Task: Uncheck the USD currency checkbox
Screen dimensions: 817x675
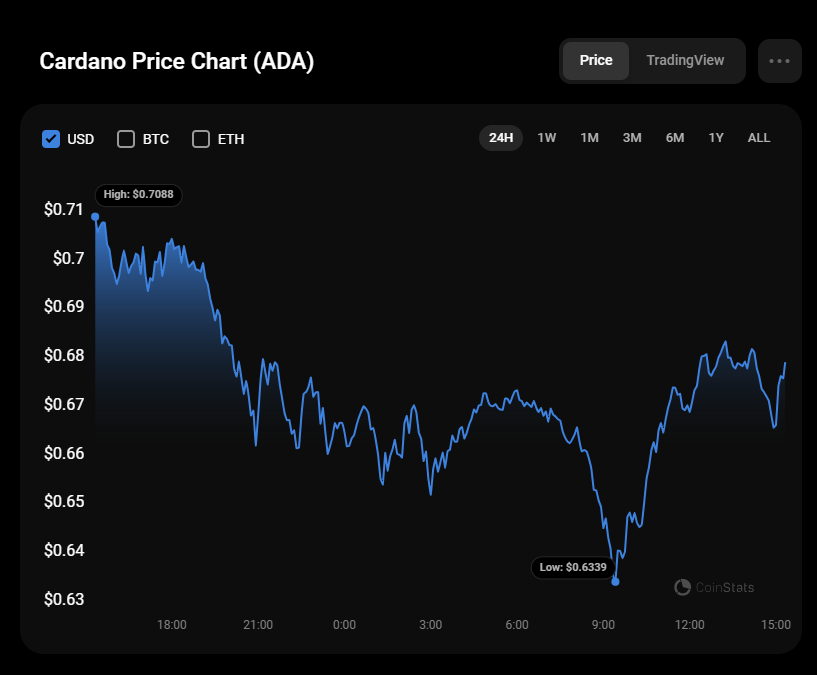Action: click(51, 139)
